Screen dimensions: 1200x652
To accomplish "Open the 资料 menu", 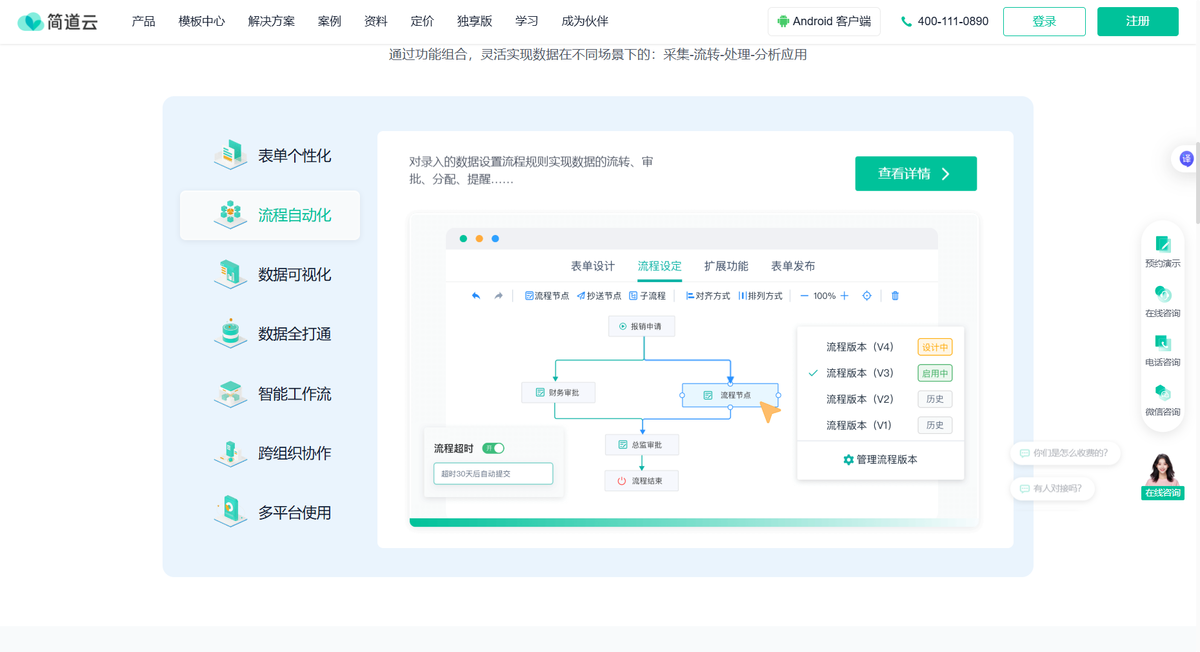I will (376, 21).
